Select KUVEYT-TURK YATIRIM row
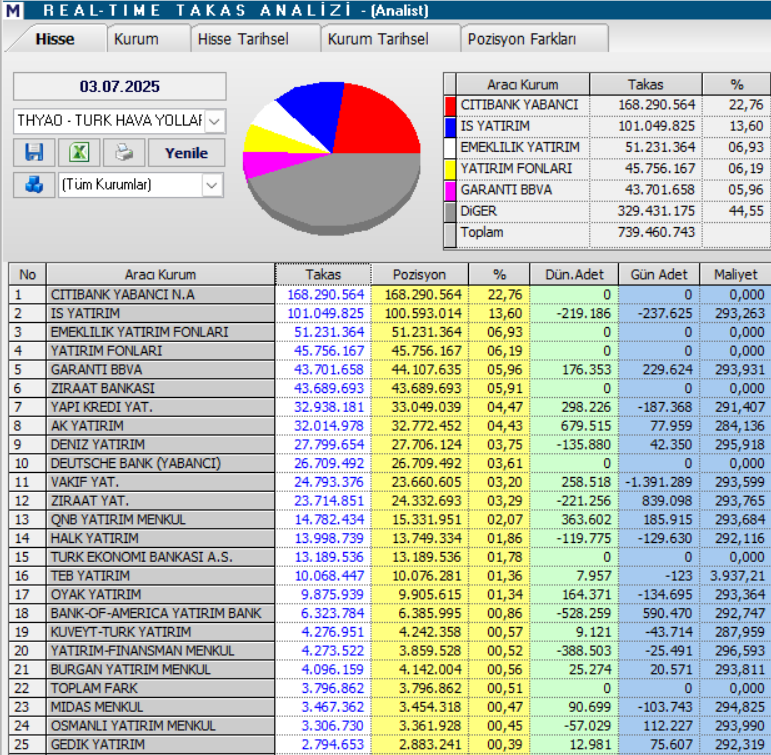This screenshot has width=771, height=755. [x=390, y=632]
